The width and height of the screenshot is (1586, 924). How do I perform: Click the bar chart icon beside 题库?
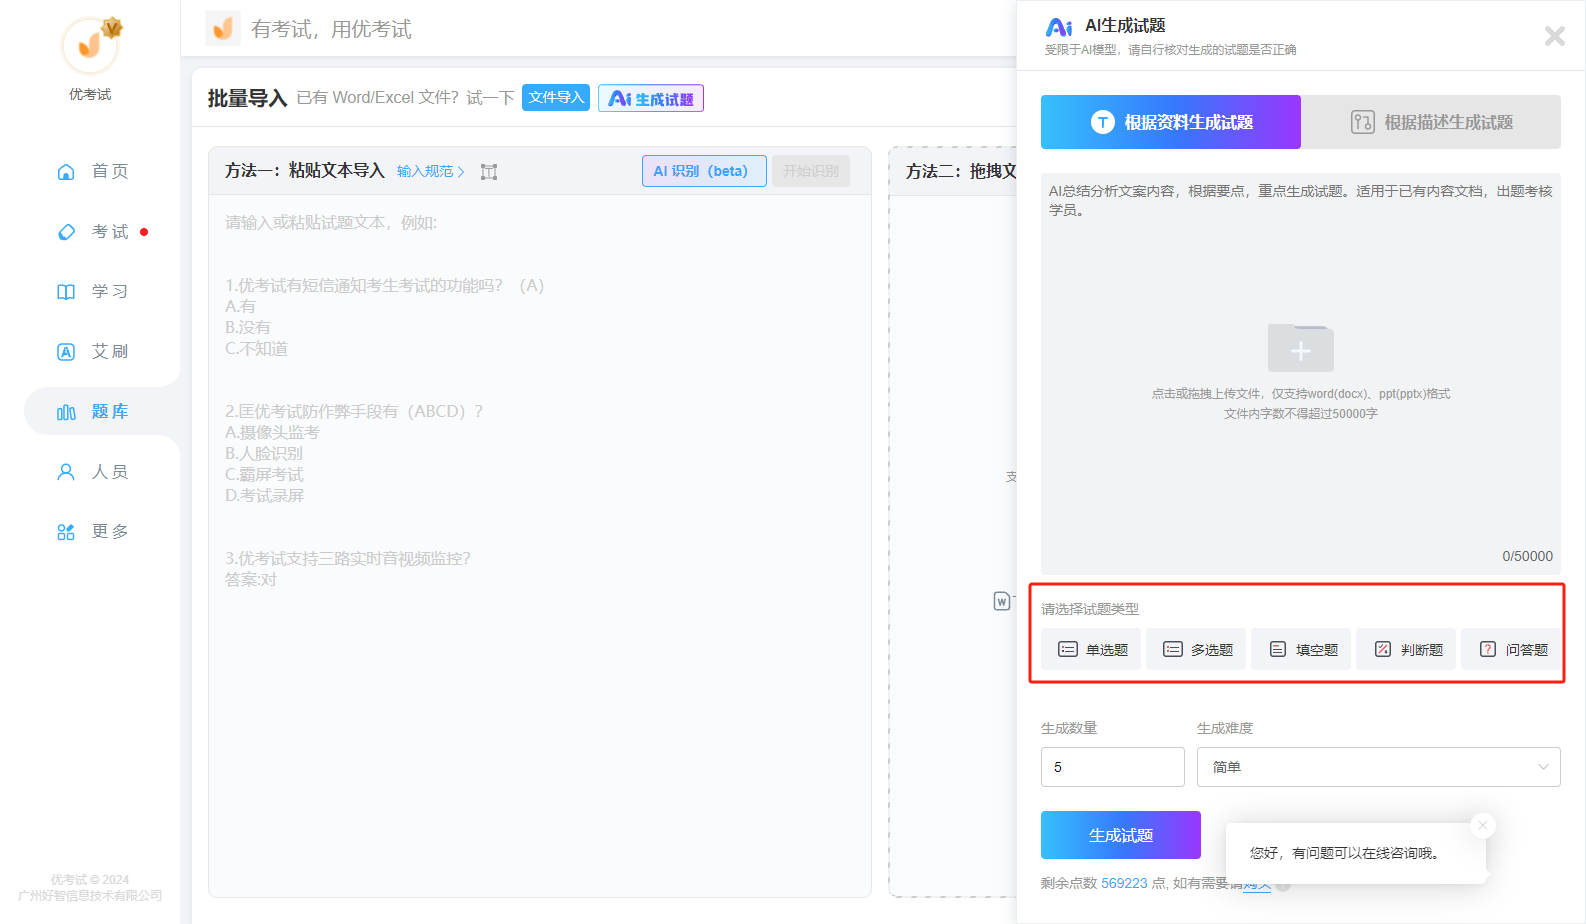(66, 412)
